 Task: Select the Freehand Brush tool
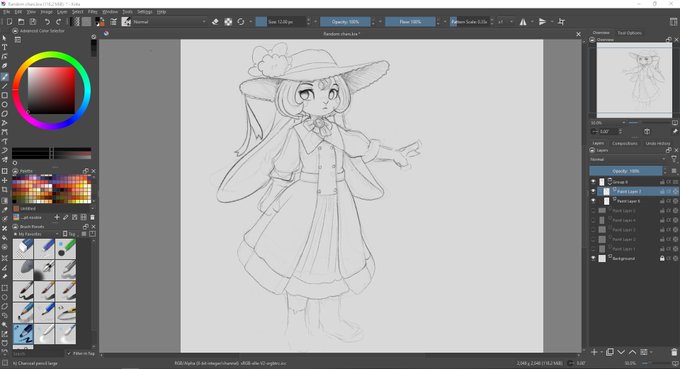coord(4,77)
